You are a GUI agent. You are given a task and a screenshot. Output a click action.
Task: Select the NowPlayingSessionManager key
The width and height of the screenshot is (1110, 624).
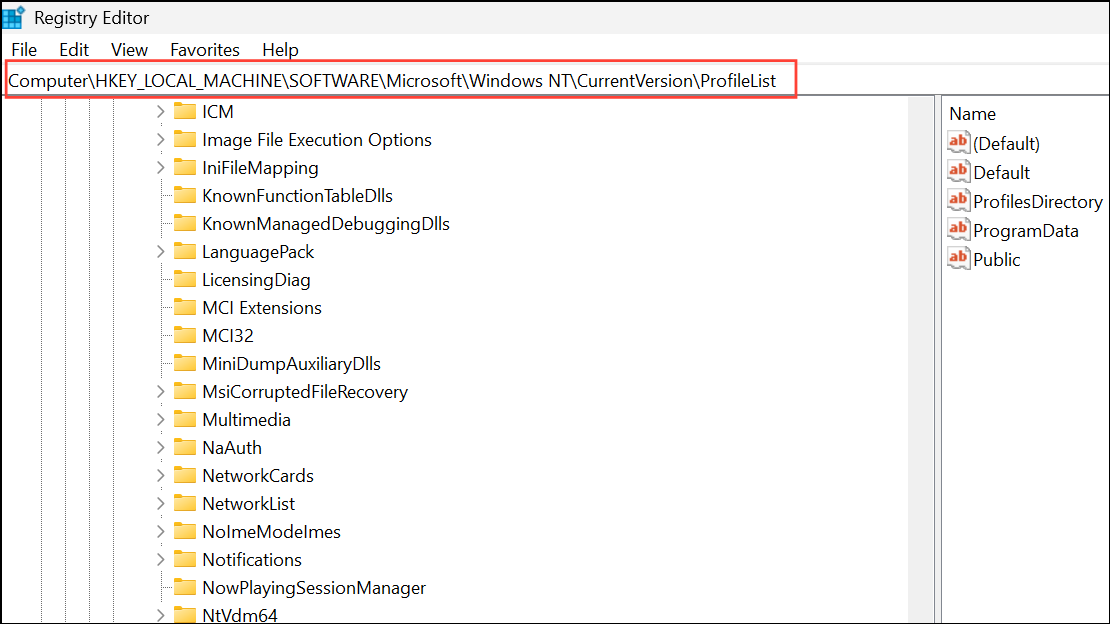[x=314, y=587]
